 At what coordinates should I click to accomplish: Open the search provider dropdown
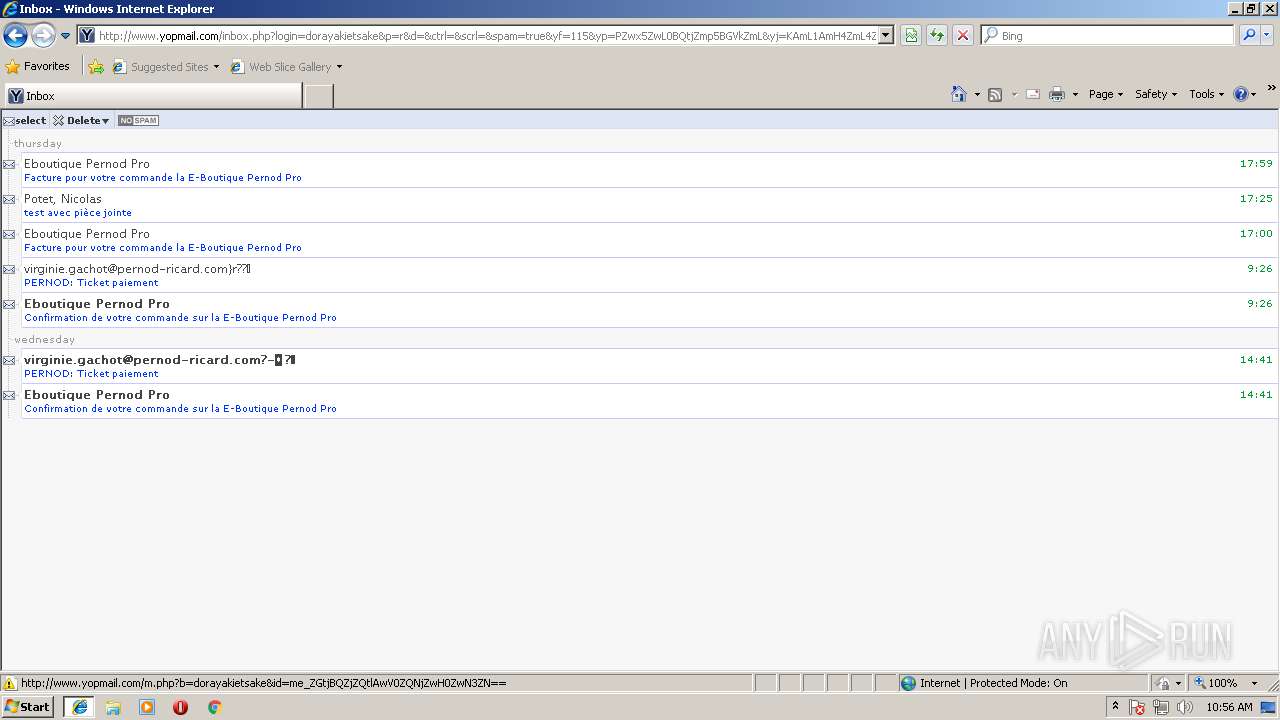1266,36
